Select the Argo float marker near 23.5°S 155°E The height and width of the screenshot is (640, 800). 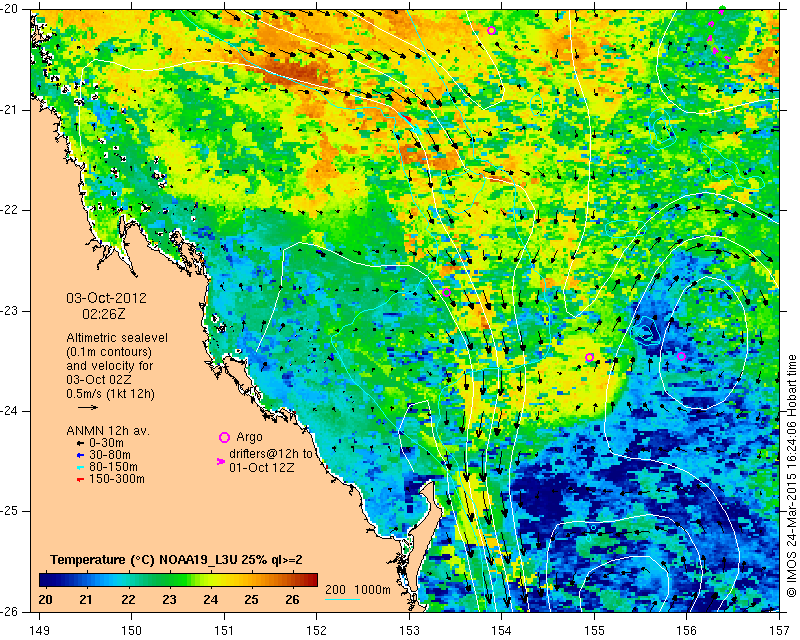(x=589, y=357)
